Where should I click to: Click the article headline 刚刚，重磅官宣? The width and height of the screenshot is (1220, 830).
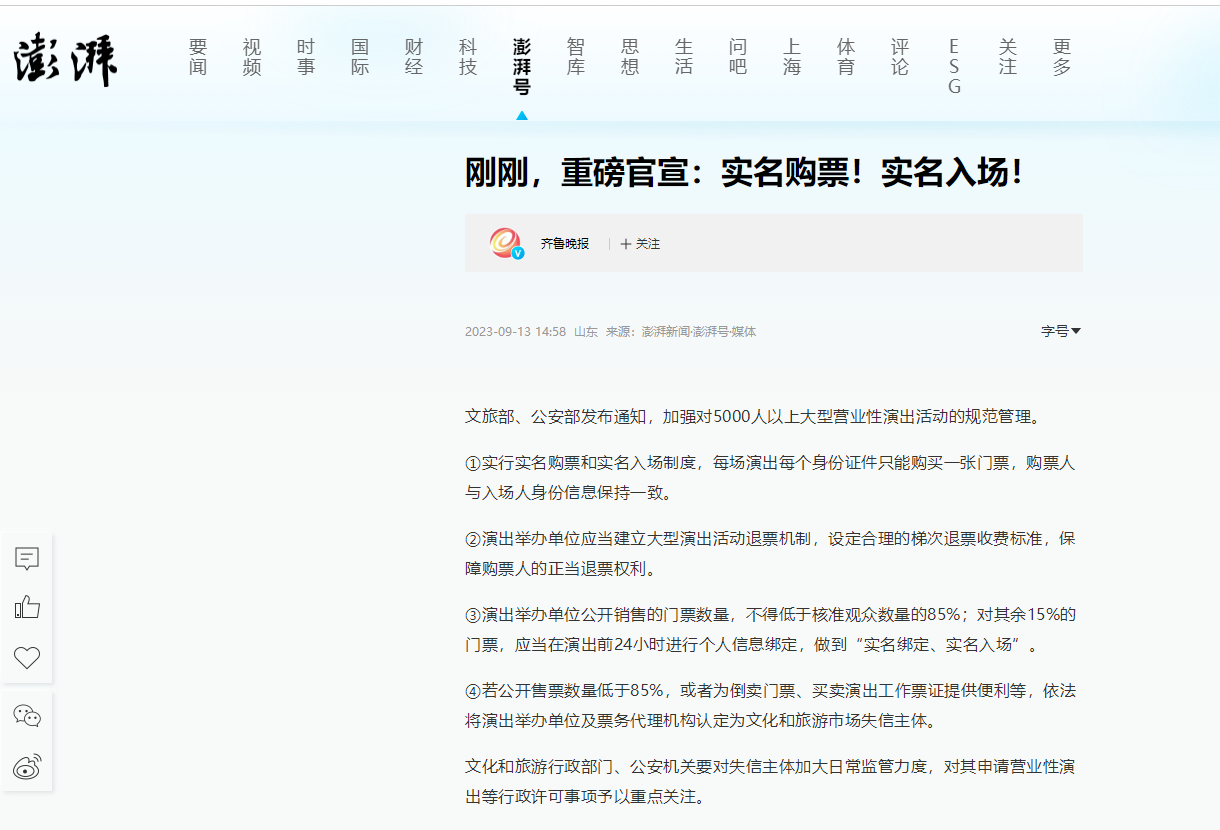point(745,173)
